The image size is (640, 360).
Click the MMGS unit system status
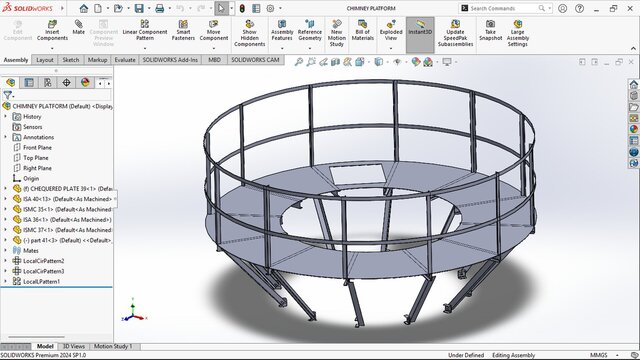598,355
